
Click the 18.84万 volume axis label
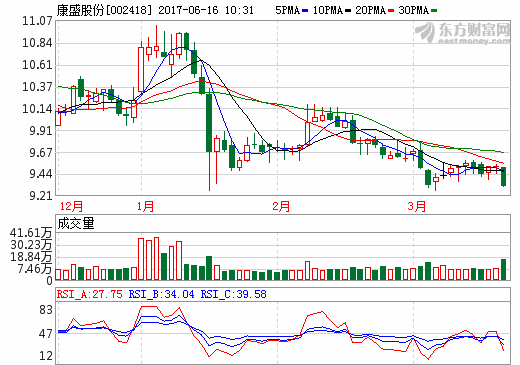31,257
